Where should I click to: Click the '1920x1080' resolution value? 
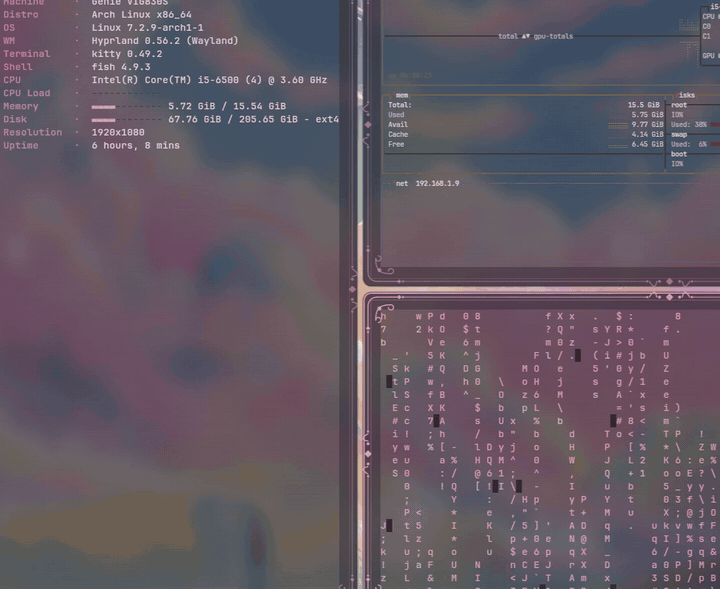coord(118,132)
